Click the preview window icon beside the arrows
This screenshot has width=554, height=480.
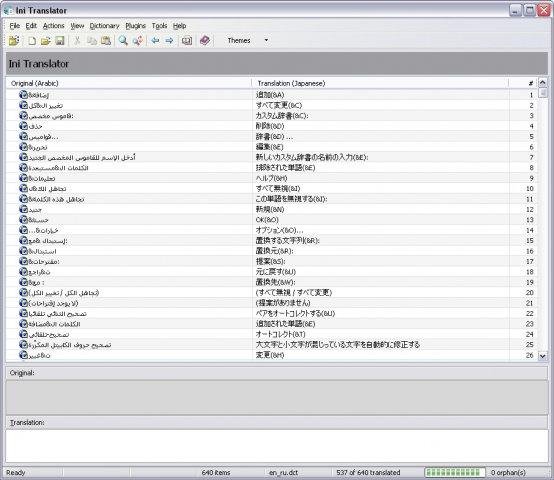coord(187,41)
